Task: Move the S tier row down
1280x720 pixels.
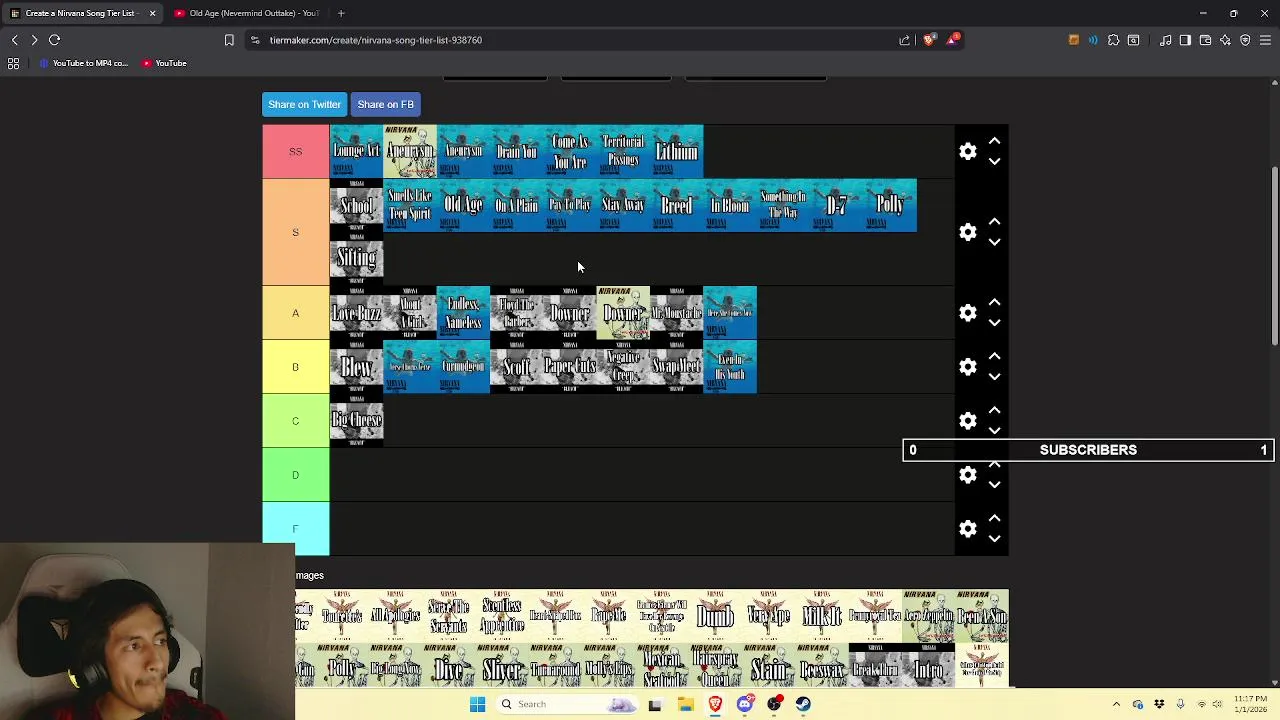Action: pos(994,242)
